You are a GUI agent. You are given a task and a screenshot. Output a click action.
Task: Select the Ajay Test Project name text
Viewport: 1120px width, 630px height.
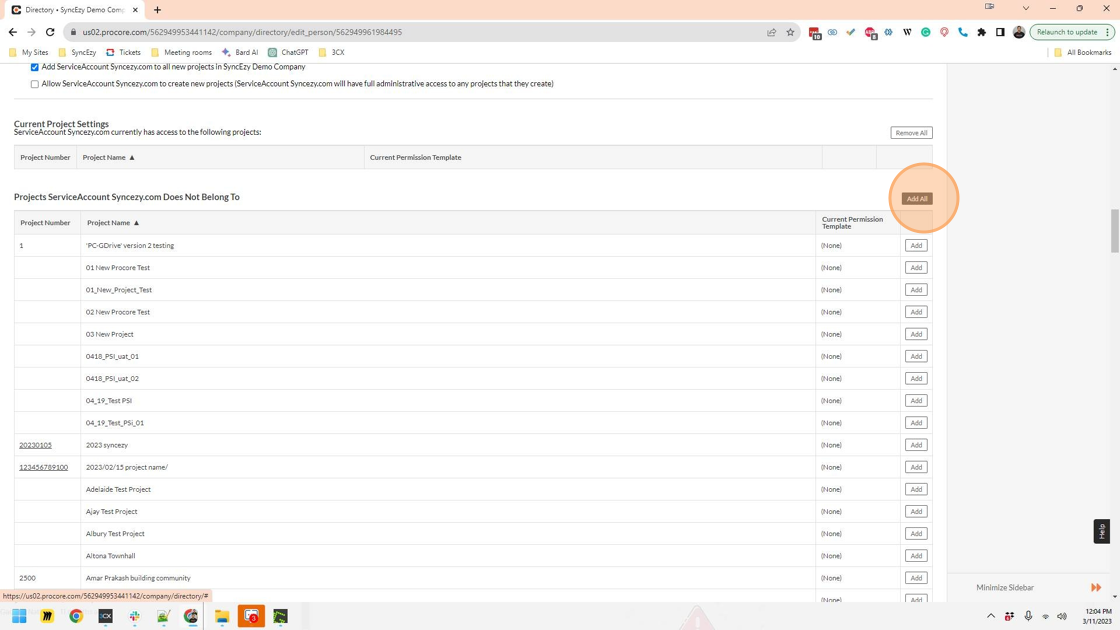(x=111, y=511)
